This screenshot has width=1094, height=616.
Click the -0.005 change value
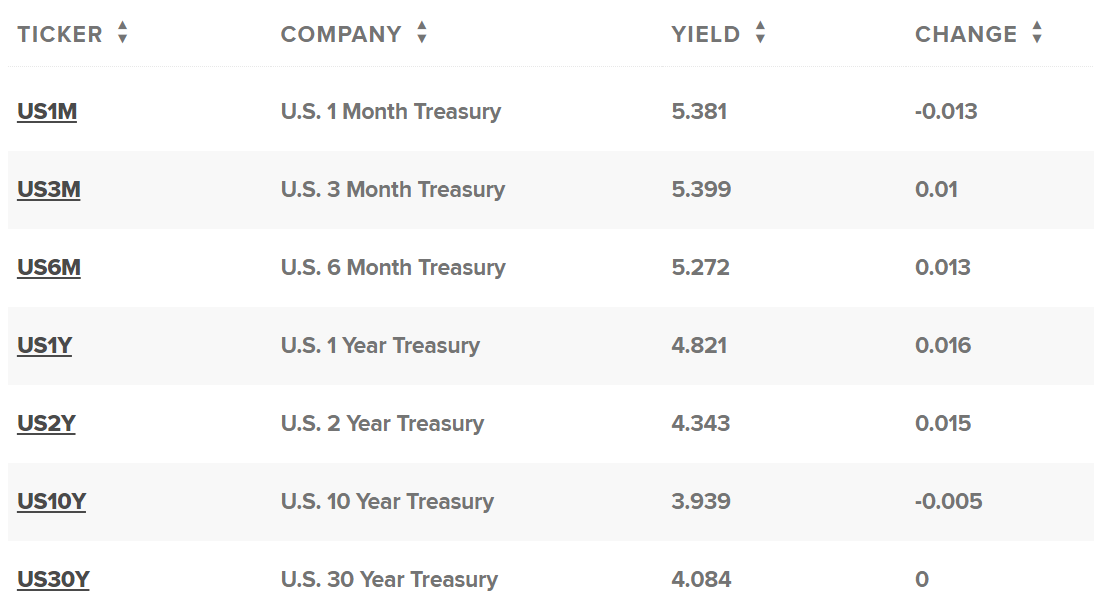point(948,502)
